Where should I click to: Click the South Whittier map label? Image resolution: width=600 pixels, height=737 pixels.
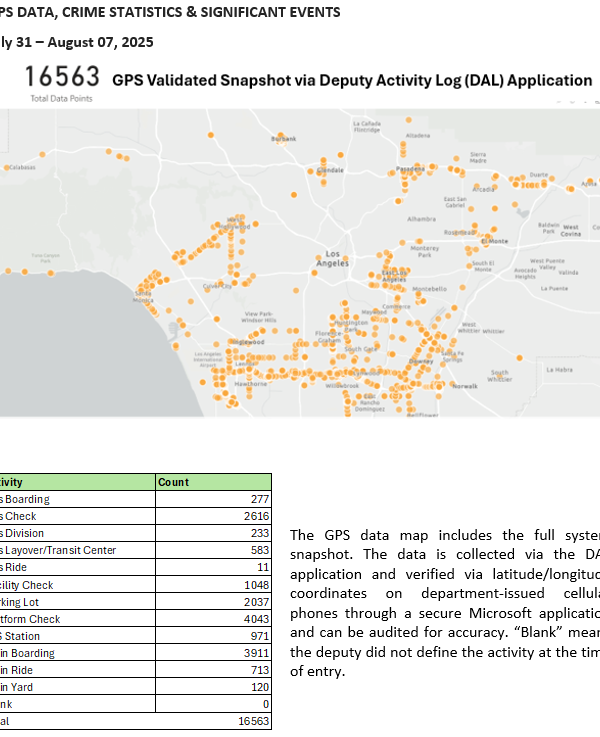[500, 376]
